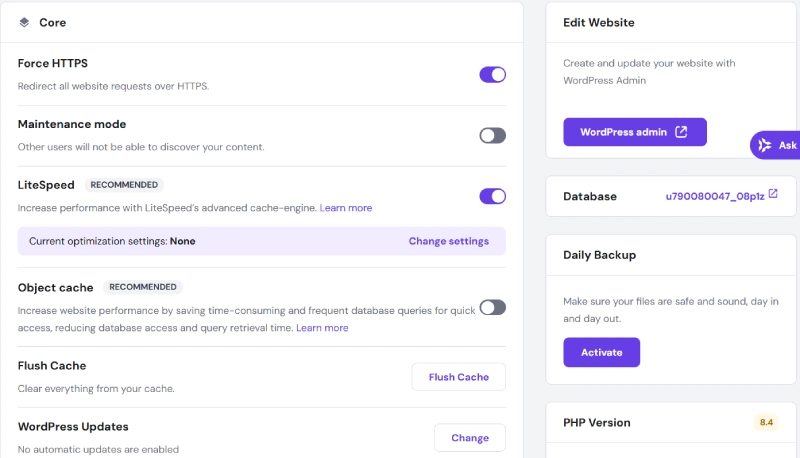
Task: Enable the Object cache toggle
Action: tap(492, 308)
